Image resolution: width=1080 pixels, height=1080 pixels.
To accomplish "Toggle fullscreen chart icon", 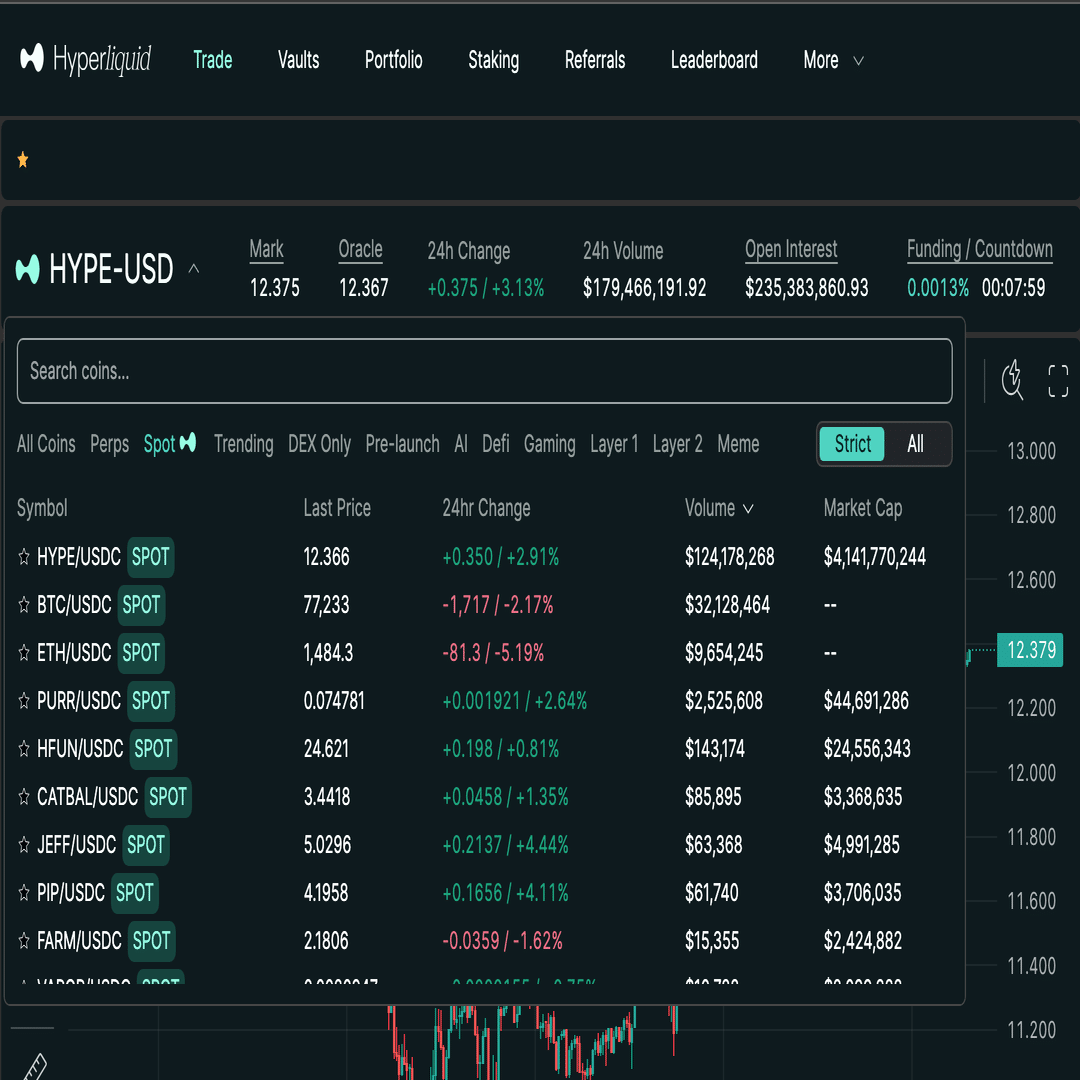I will point(1058,381).
